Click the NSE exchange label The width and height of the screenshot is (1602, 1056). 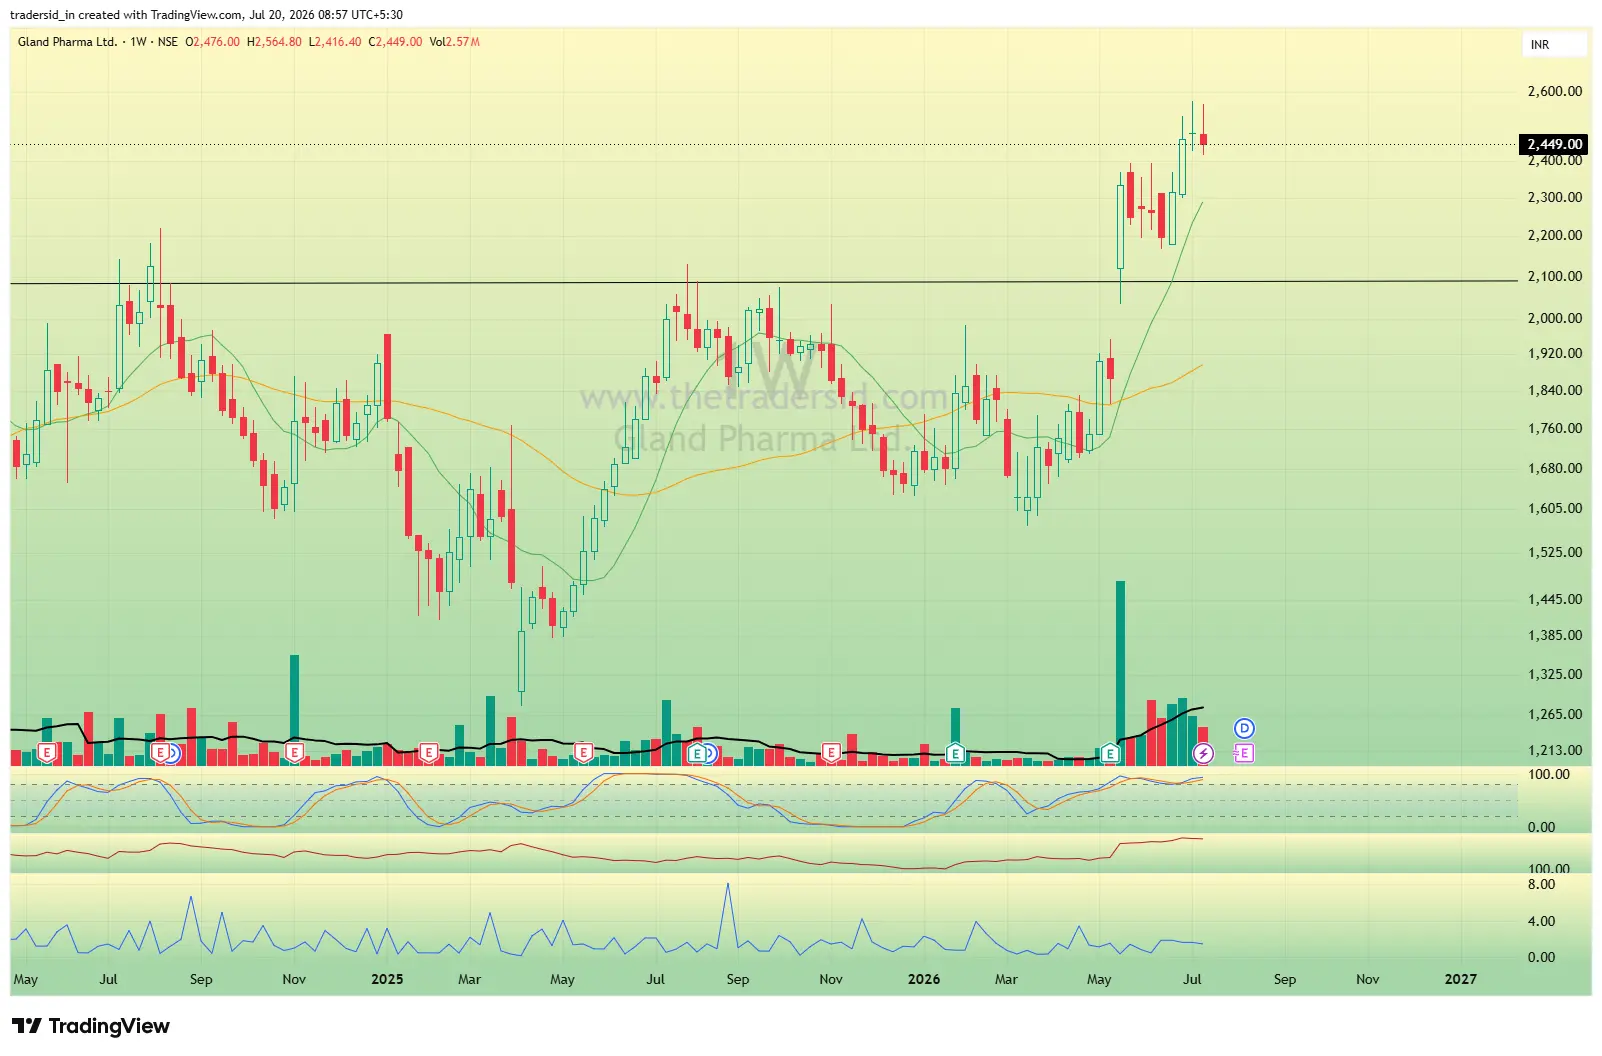tap(167, 42)
